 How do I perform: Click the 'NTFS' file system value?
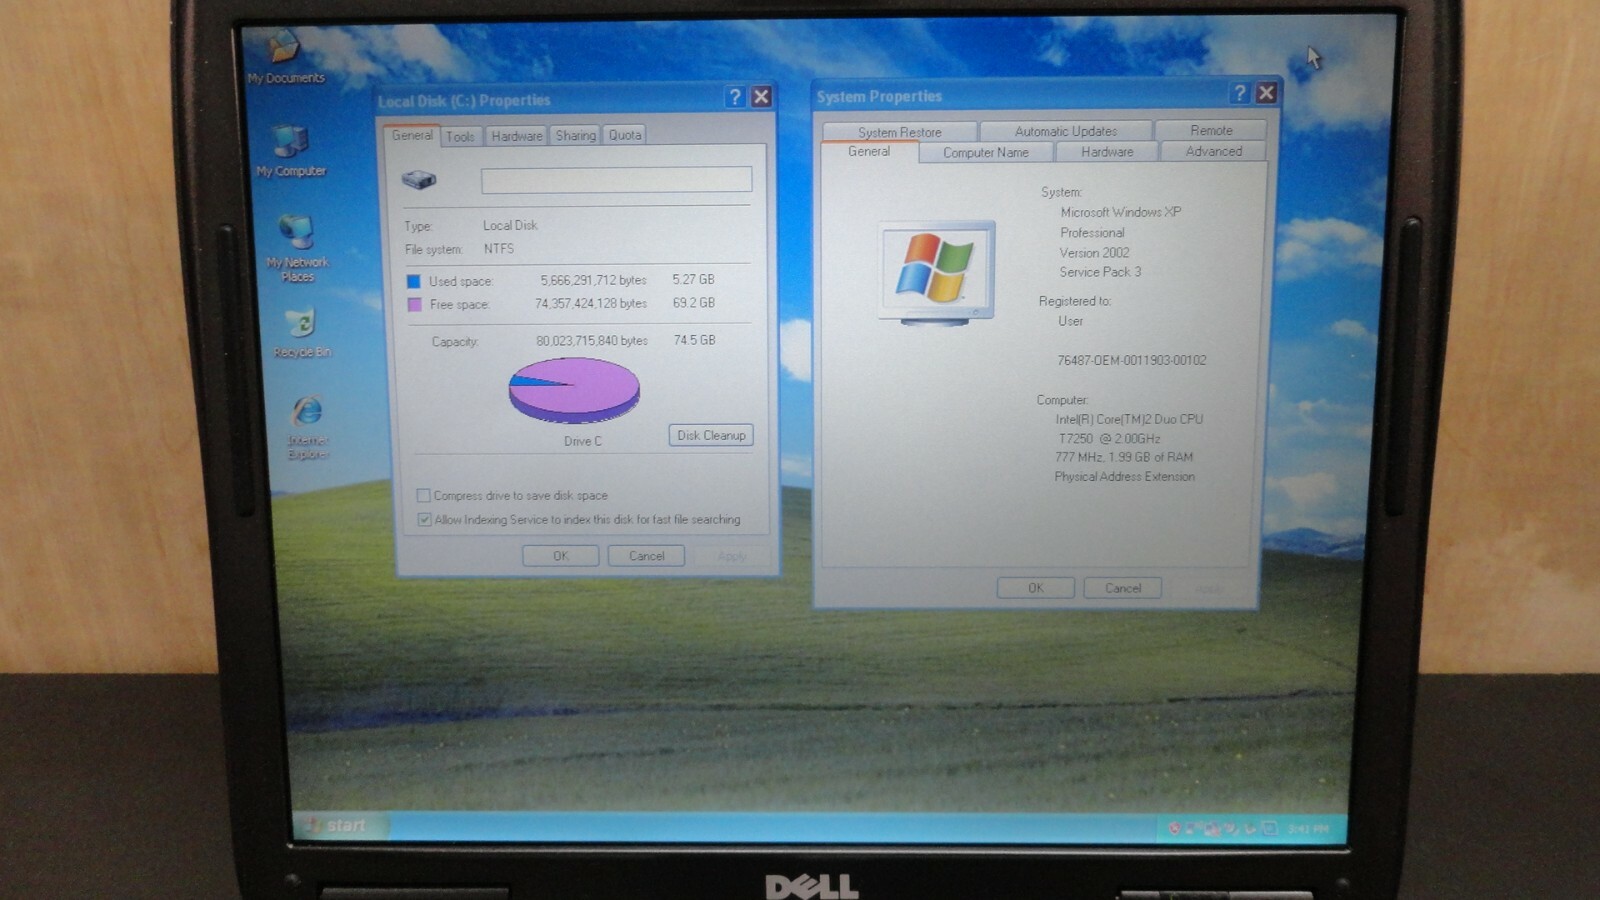point(498,249)
